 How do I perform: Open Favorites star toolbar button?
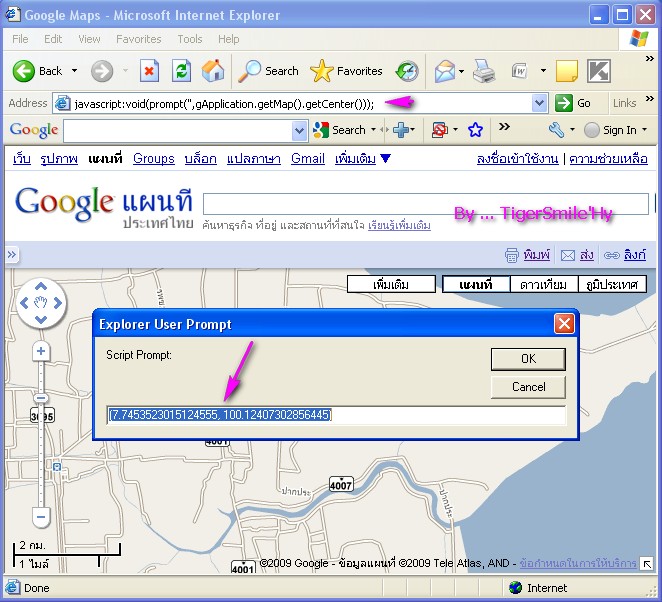pyautogui.click(x=346, y=71)
